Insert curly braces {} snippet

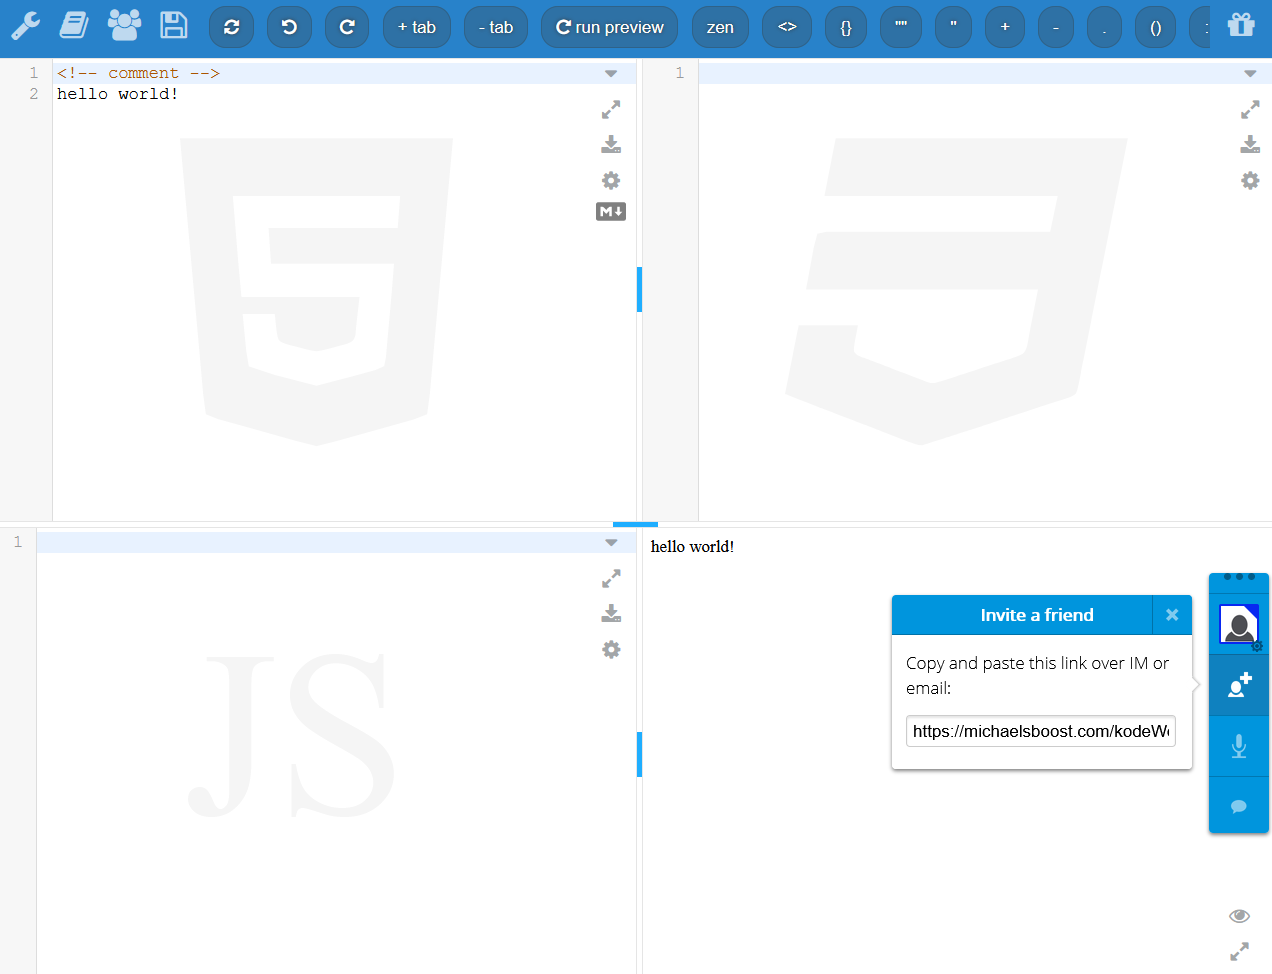point(846,27)
